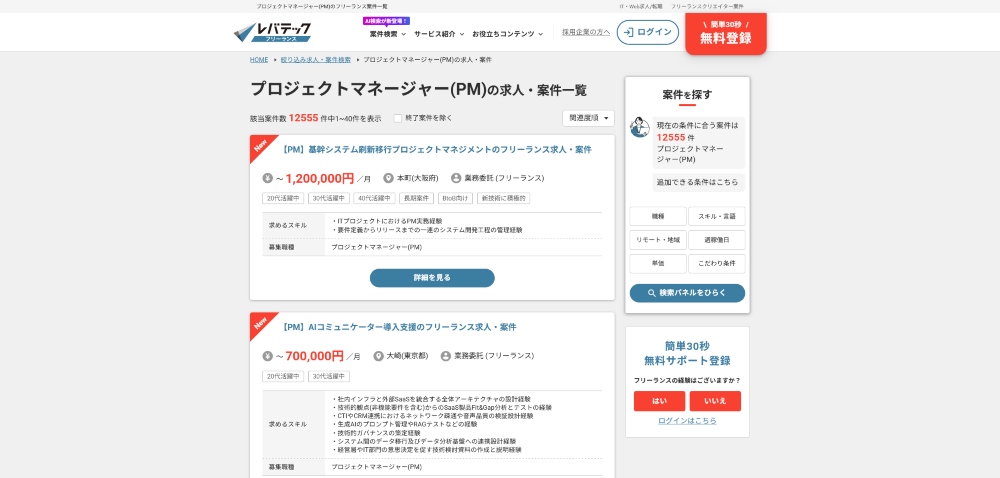The height and width of the screenshot is (478, 1000).
Task: Open the スキル・言語 filter
Action: pyautogui.click(x=717, y=216)
